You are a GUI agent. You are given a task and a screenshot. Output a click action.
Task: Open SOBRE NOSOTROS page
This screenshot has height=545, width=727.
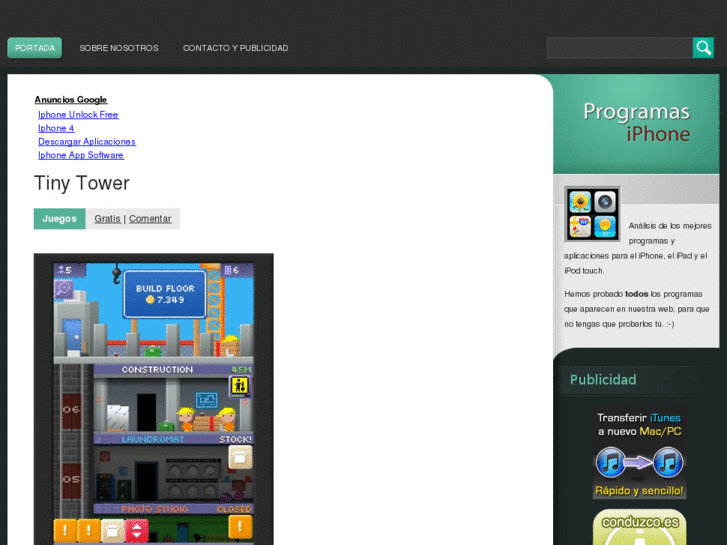(x=119, y=48)
